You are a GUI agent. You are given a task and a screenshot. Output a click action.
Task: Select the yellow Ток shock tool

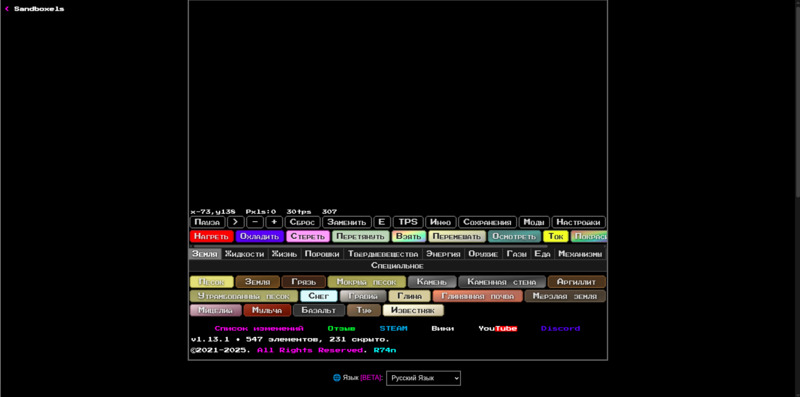point(556,237)
